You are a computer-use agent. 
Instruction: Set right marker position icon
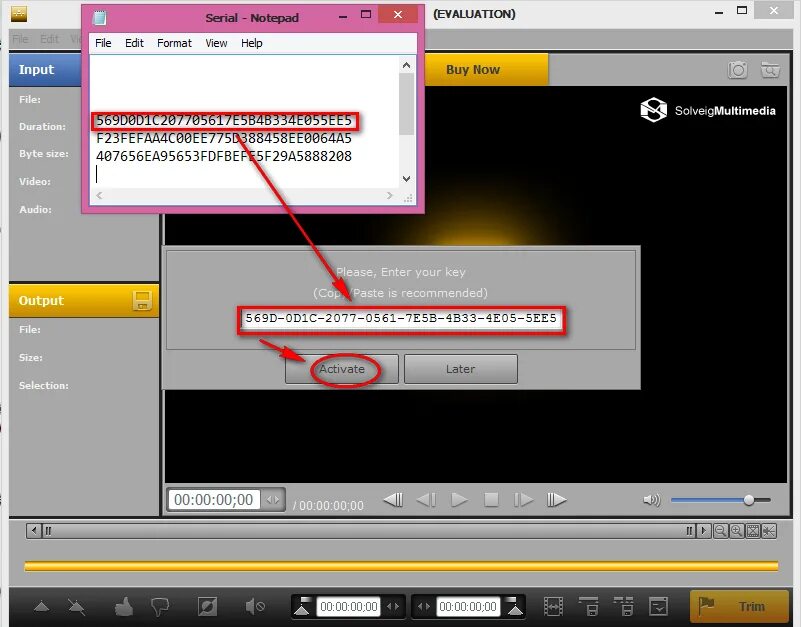(x=515, y=606)
